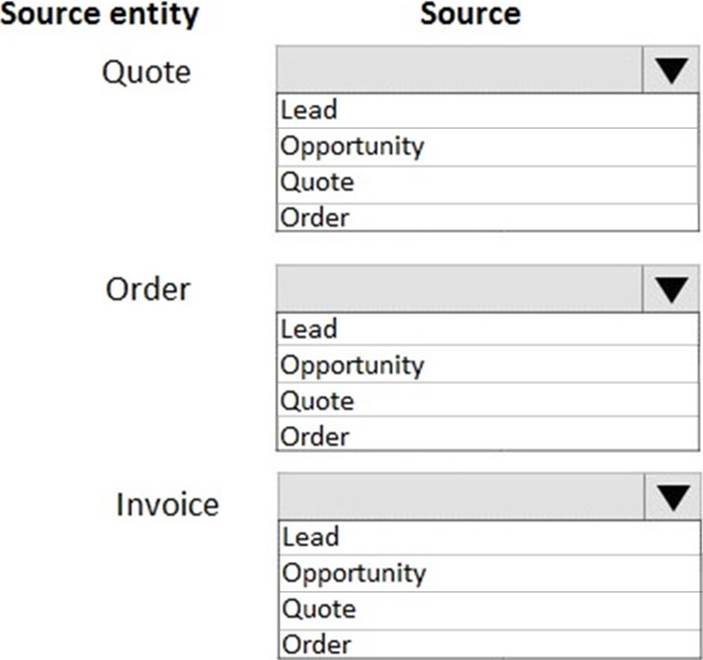Expand the Order source dropdown arrow
Image resolution: width=703 pixels, height=660 pixels.
click(x=671, y=289)
